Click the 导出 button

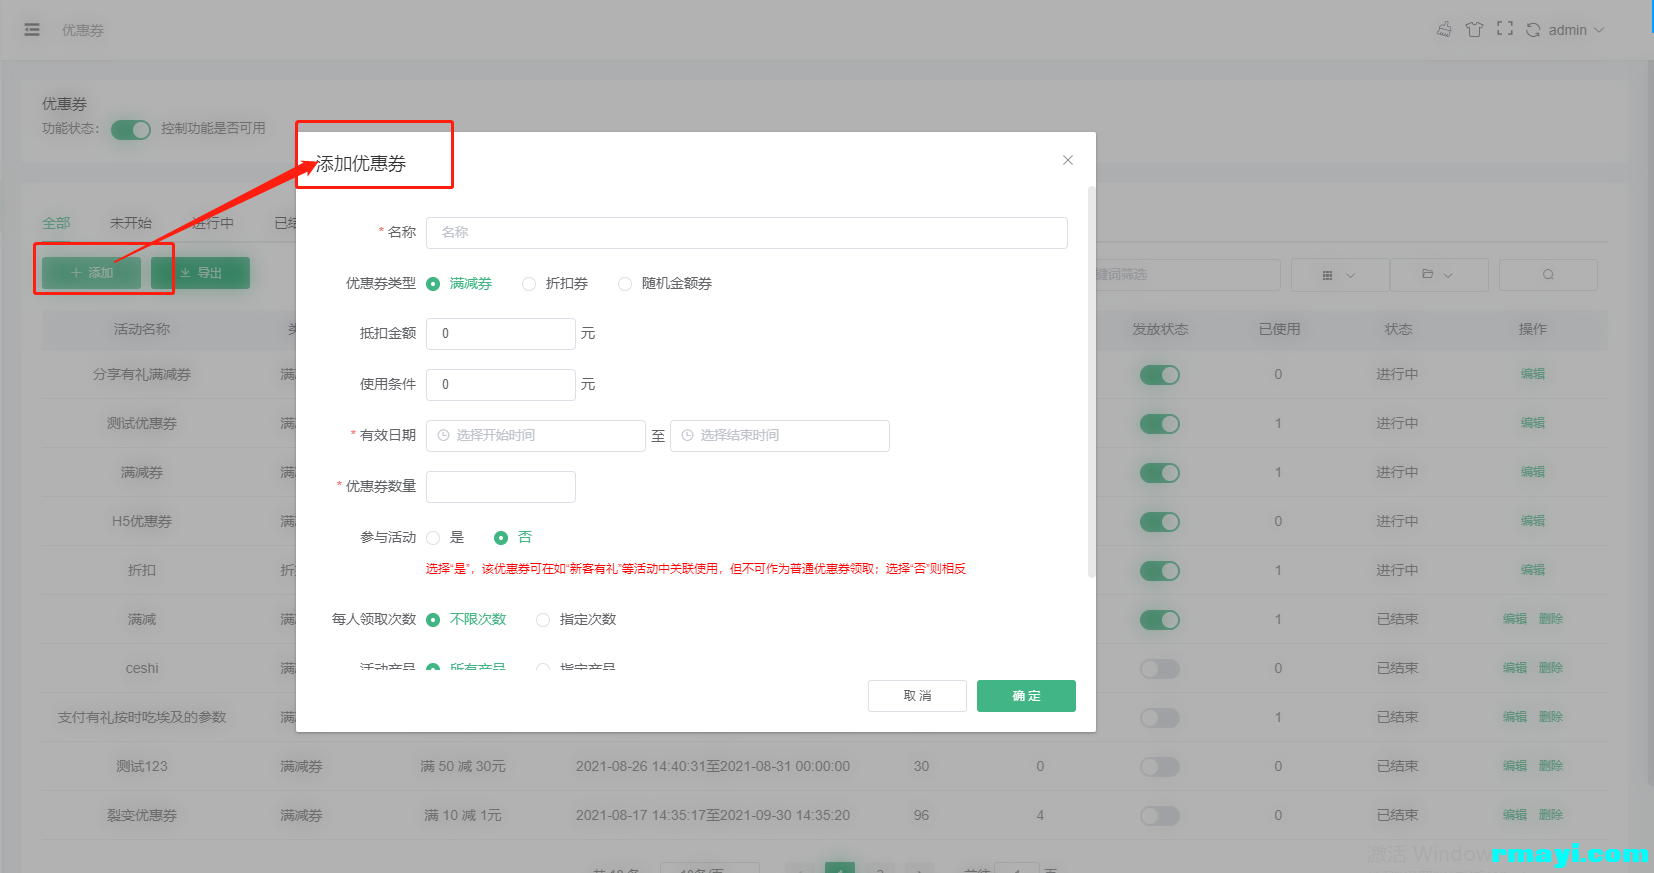(200, 273)
